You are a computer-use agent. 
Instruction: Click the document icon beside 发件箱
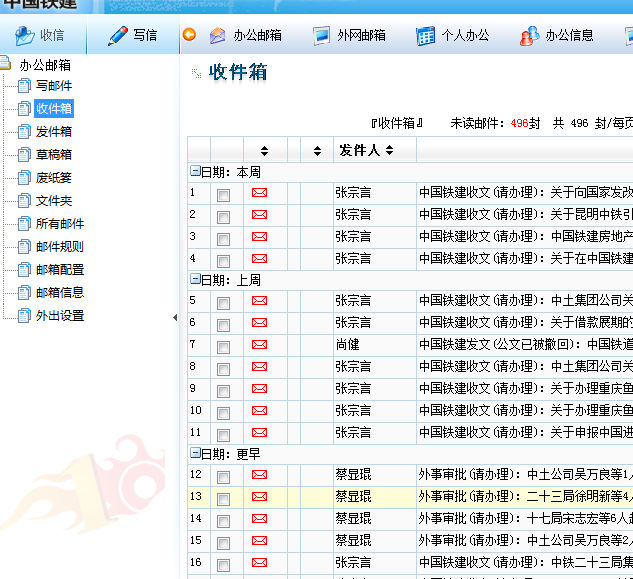coord(24,132)
